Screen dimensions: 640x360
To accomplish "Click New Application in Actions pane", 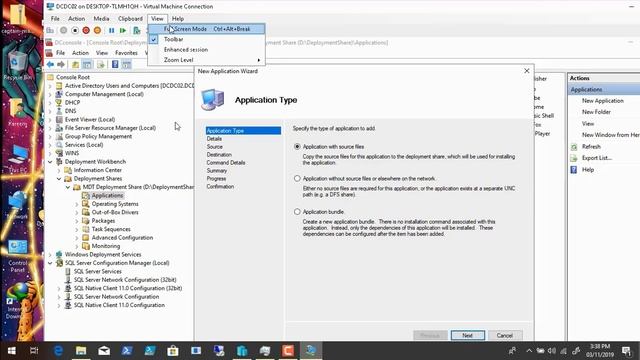I will pyautogui.click(x=603, y=101).
